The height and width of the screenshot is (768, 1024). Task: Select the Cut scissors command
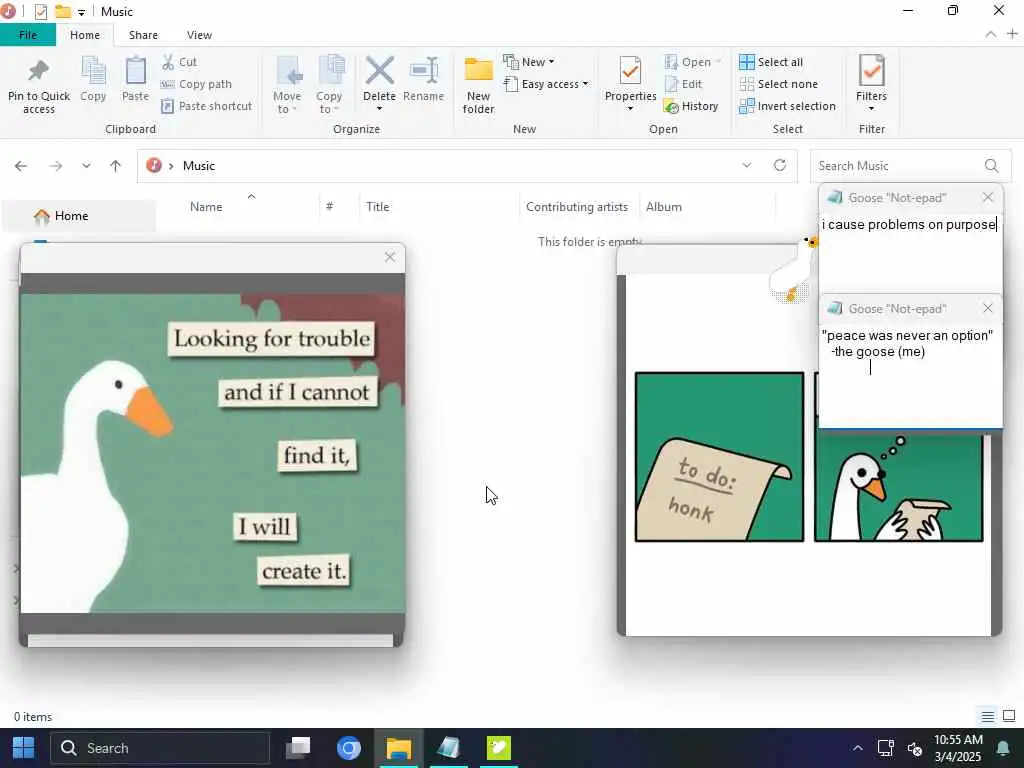(180, 62)
